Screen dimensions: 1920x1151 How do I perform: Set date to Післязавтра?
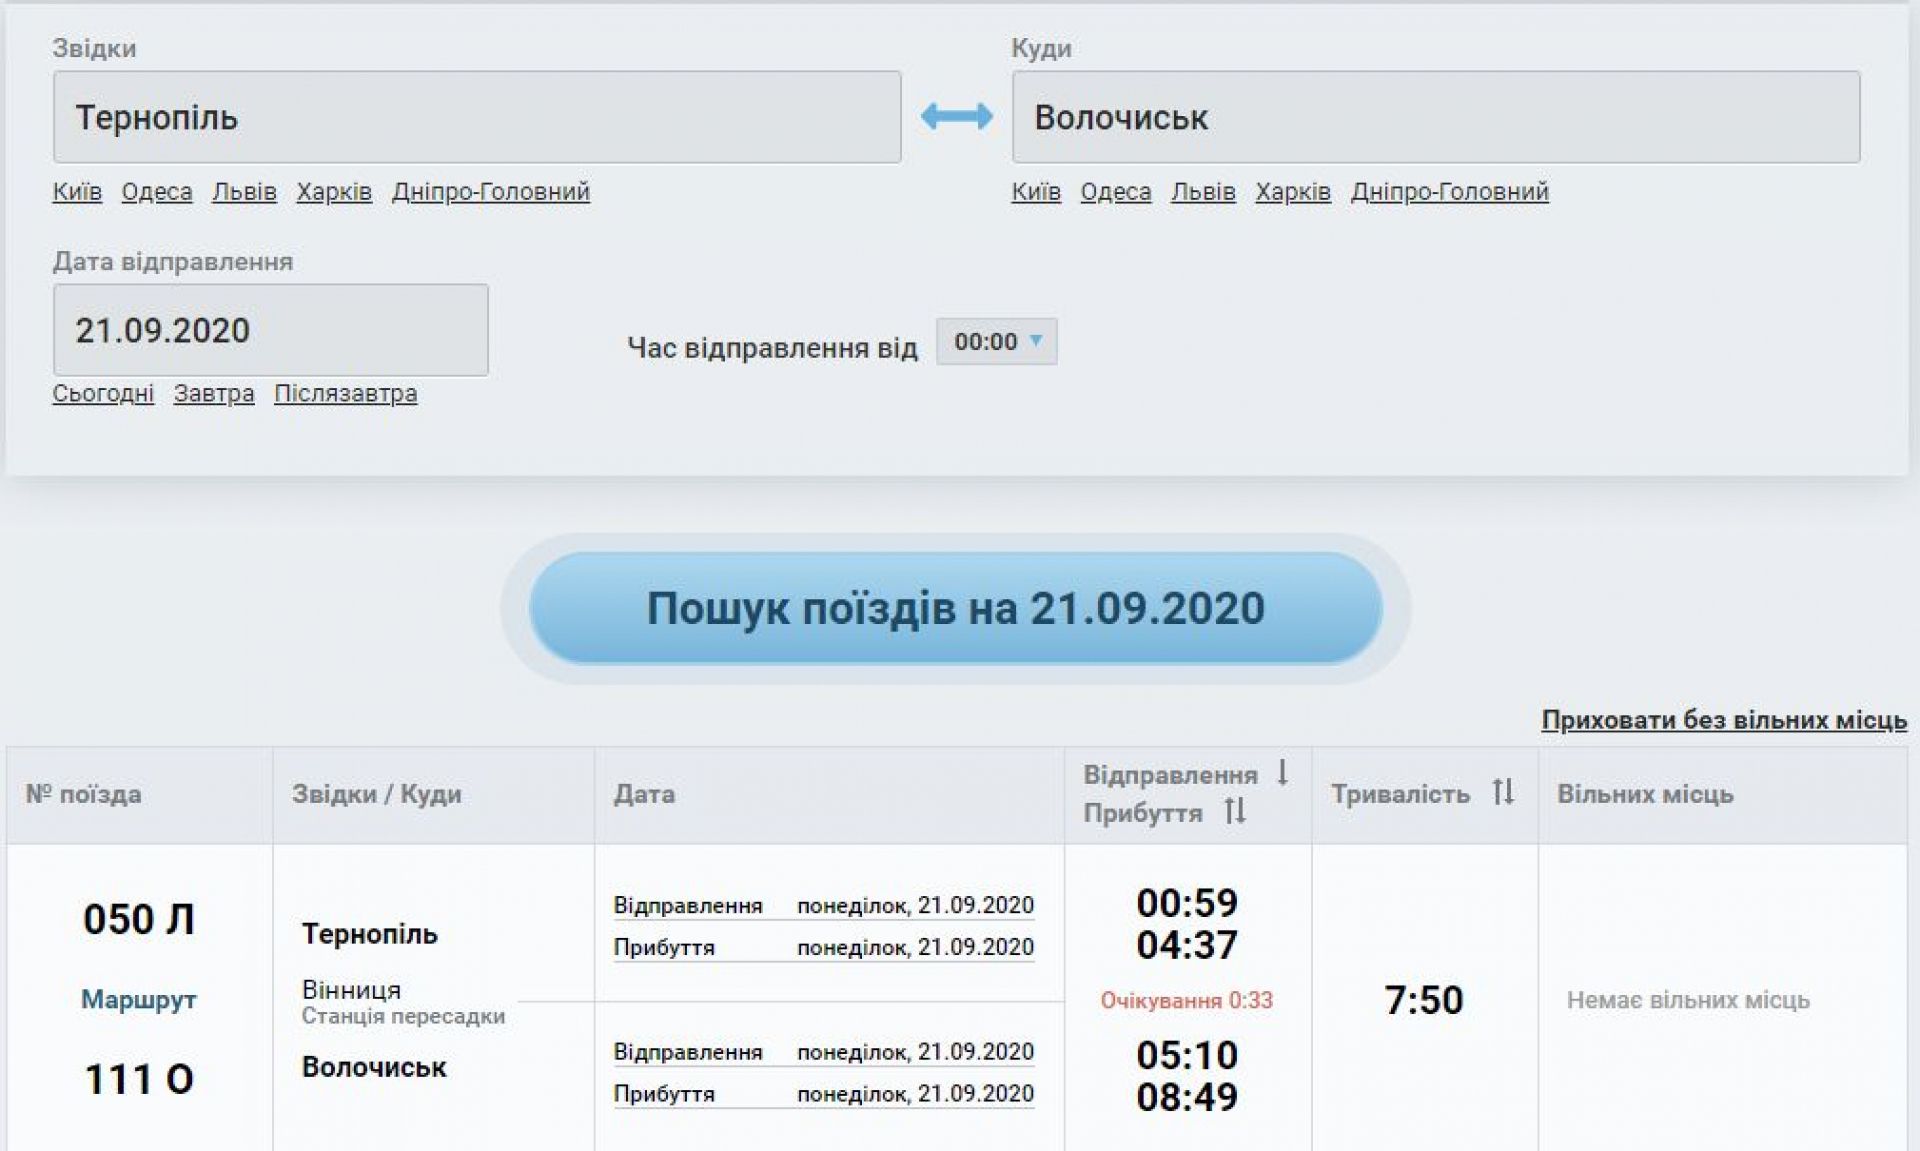(345, 394)
